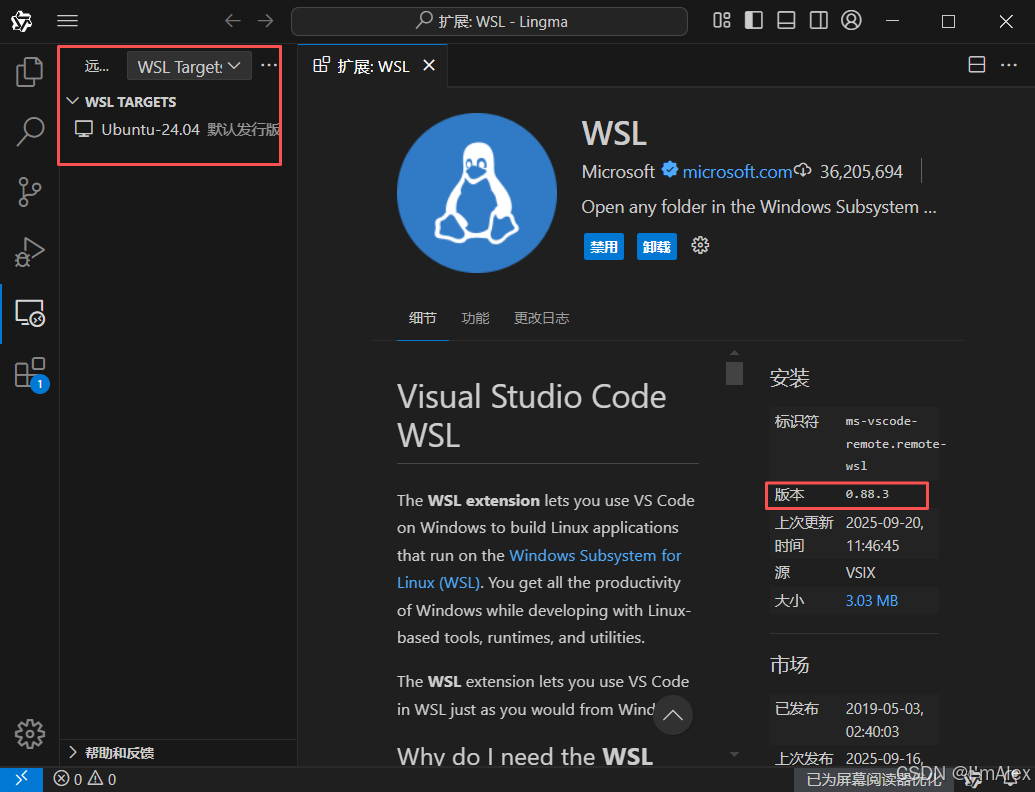Viewport: 1035px width, 792px height.
Task: Open the hamburger application menu
Action: point(67,21)
